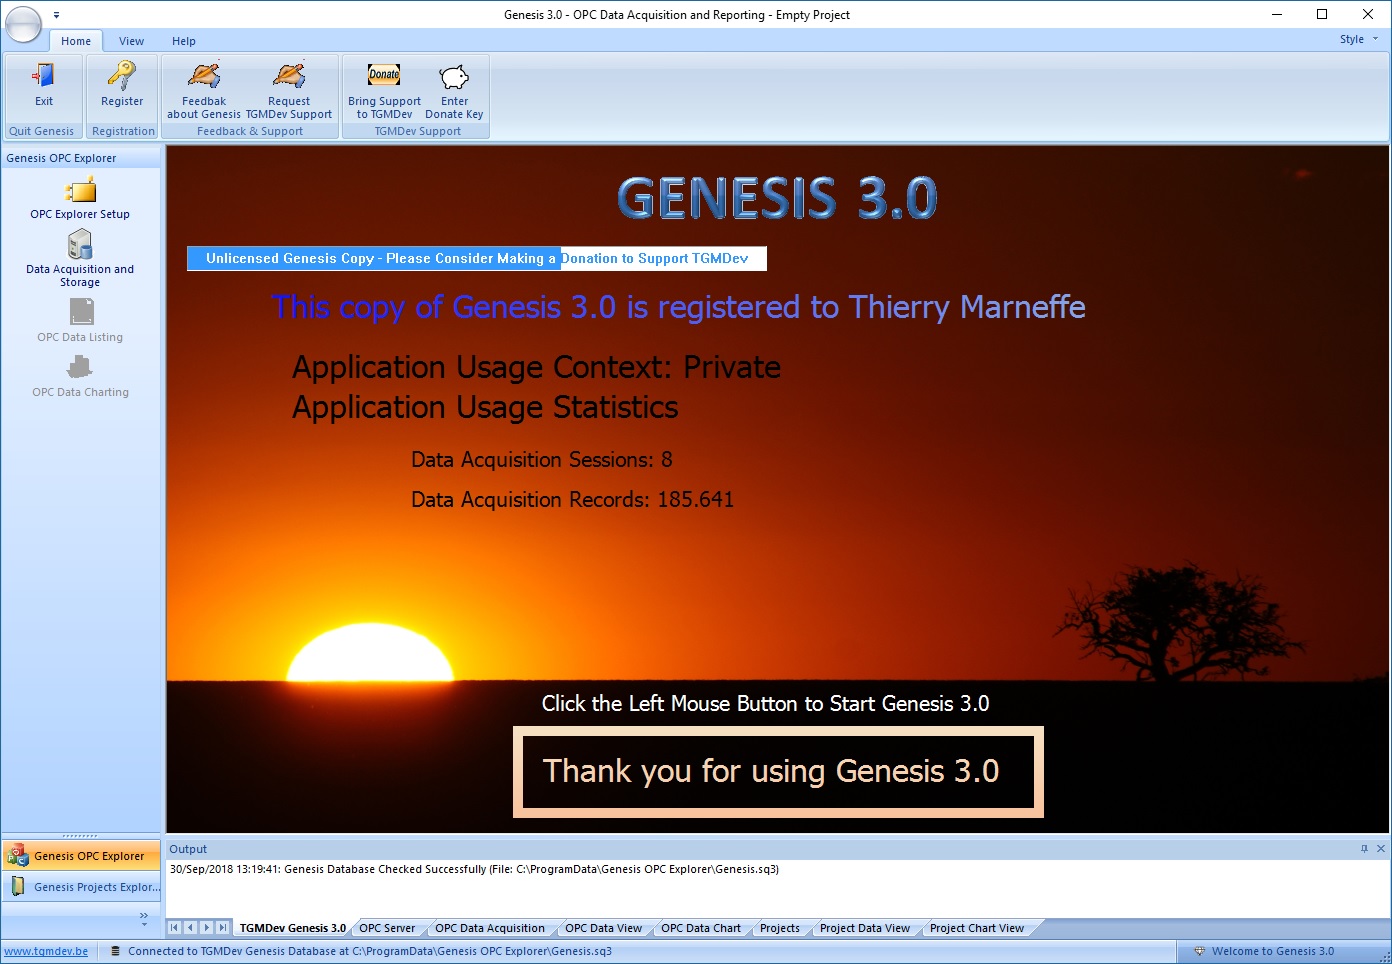Click the Application Usage Statistics heading

tap(485, 408)
